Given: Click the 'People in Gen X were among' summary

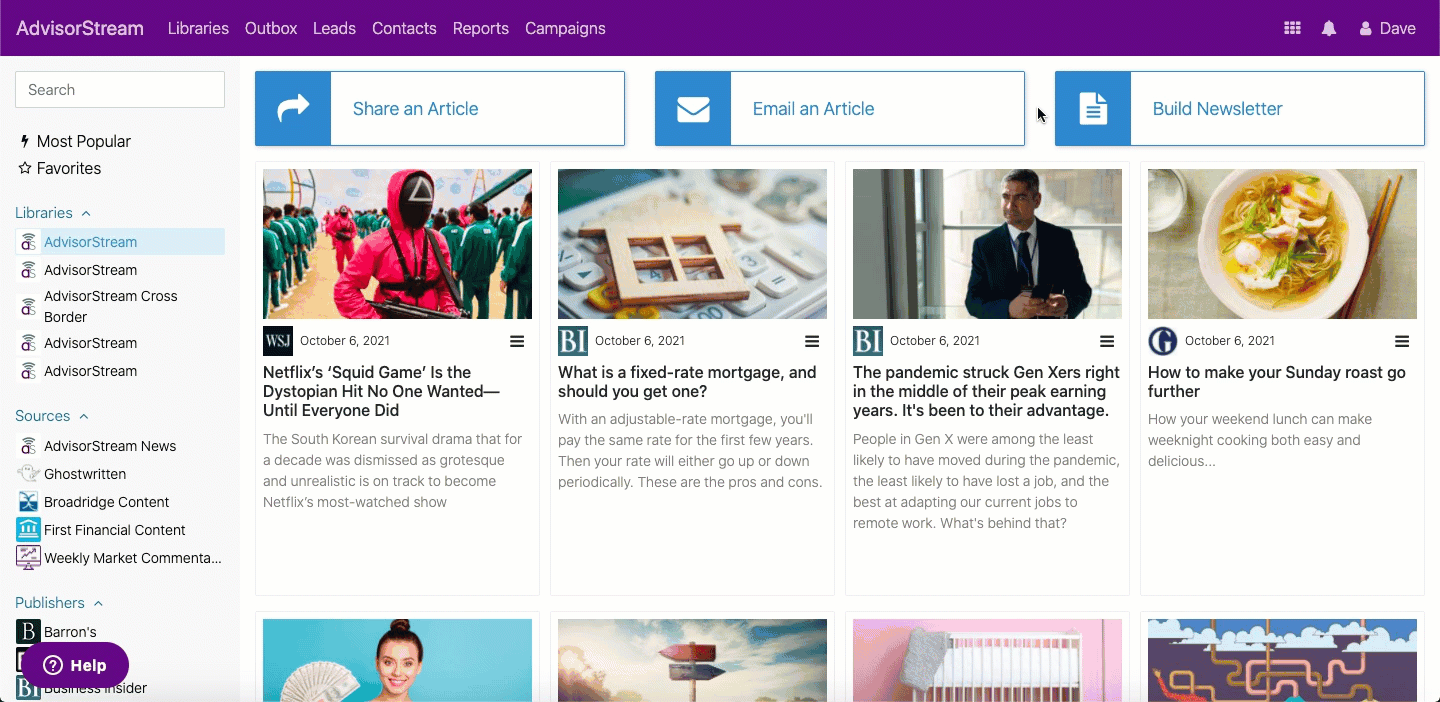Looking at the screenshot, I should coord(986,481).
